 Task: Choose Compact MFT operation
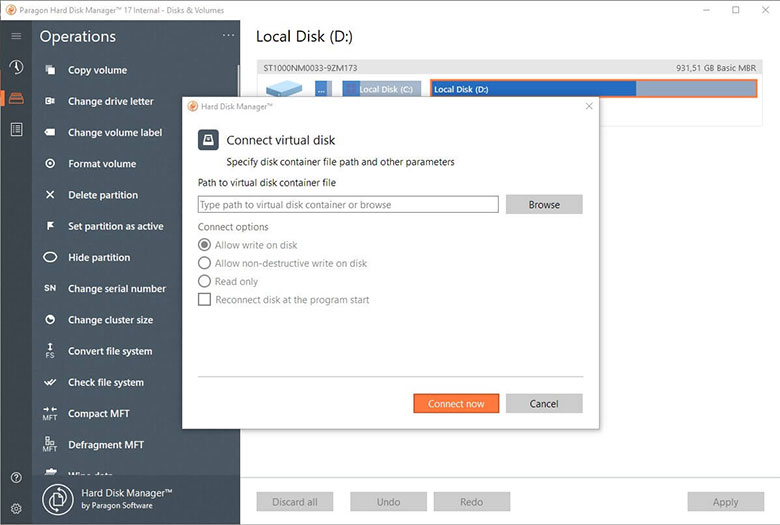(x=98, y=414)
